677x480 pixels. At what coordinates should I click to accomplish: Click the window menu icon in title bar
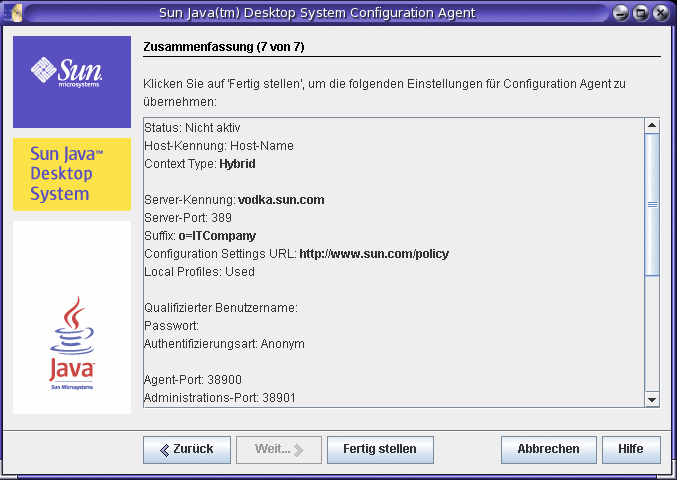click(13, 13)
